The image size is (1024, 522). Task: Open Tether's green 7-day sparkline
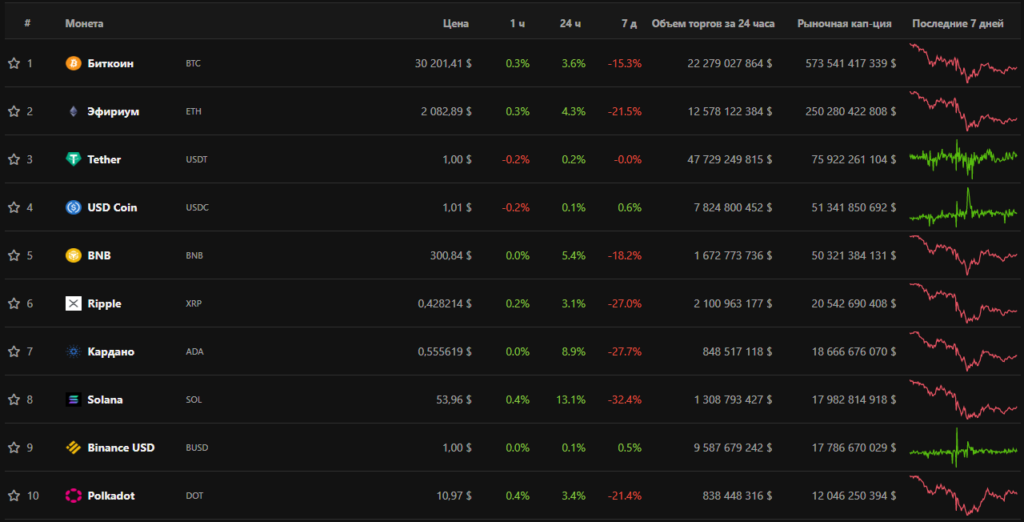point(963,159)
